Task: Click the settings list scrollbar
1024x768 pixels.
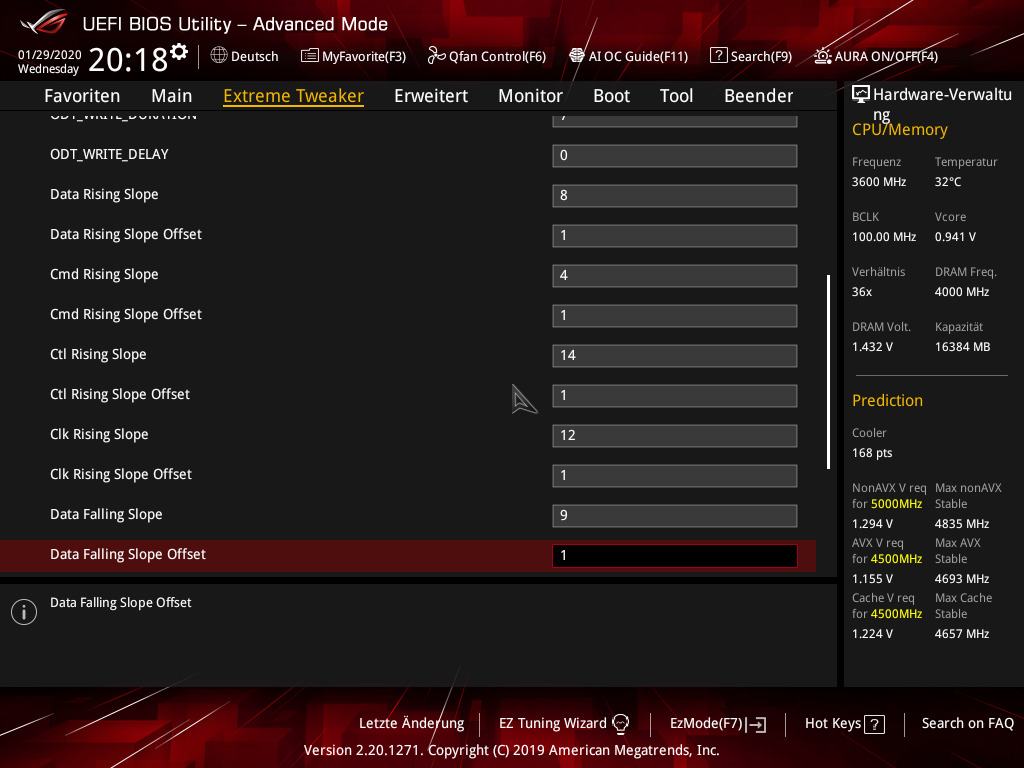Action: click(828, 372)
